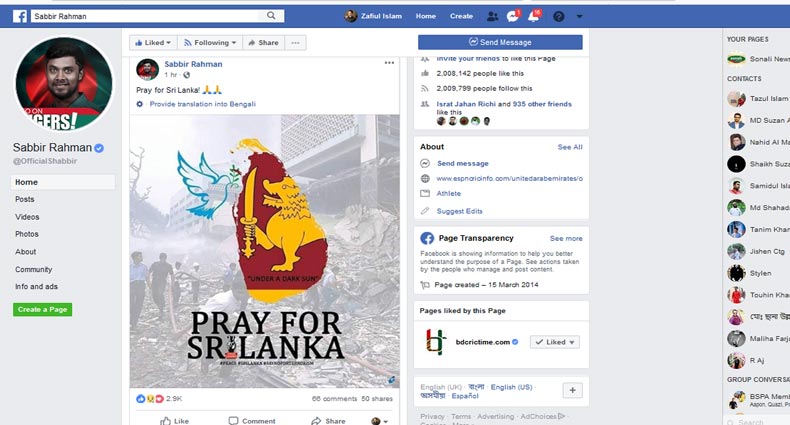The width and height of the screenshot is (790, 425).
Task: Open the help question mark icon
Action: (559, 17)
